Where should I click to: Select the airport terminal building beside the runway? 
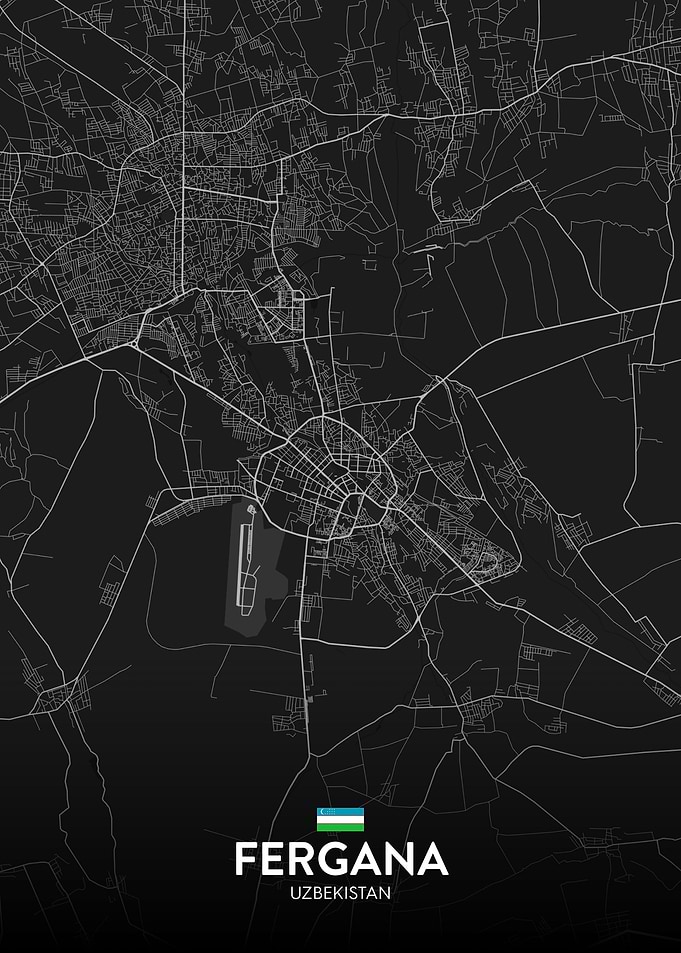252,508
